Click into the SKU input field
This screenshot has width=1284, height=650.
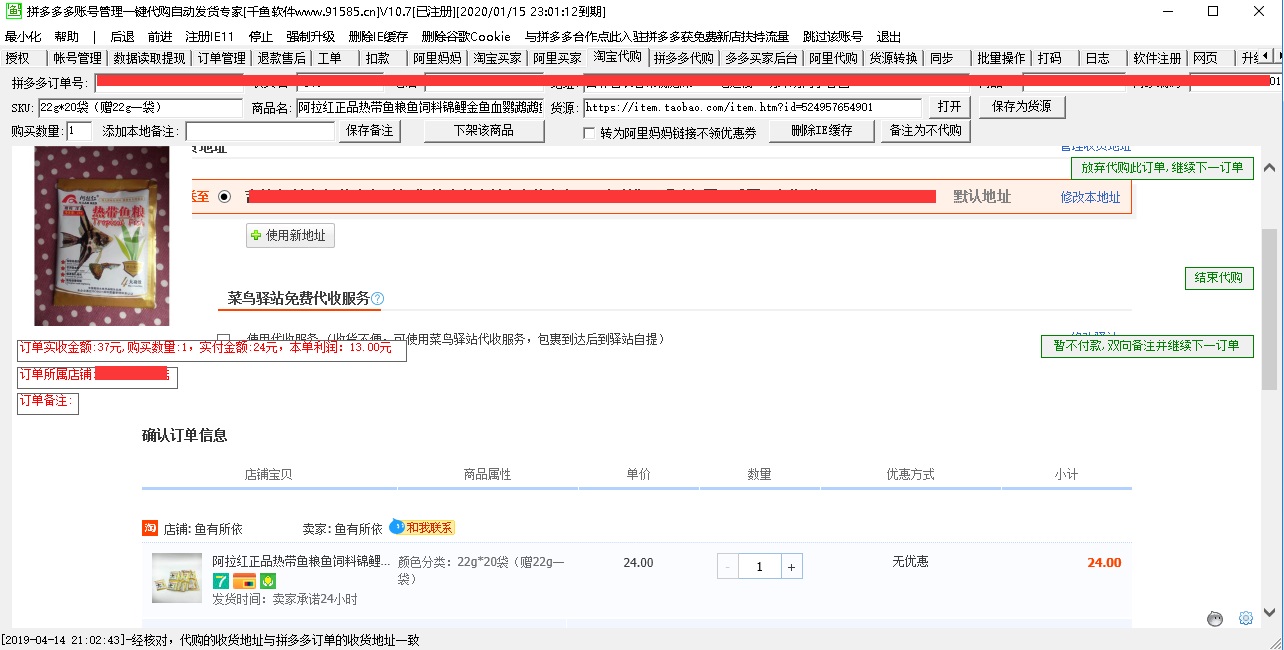(x=140, y=107)
